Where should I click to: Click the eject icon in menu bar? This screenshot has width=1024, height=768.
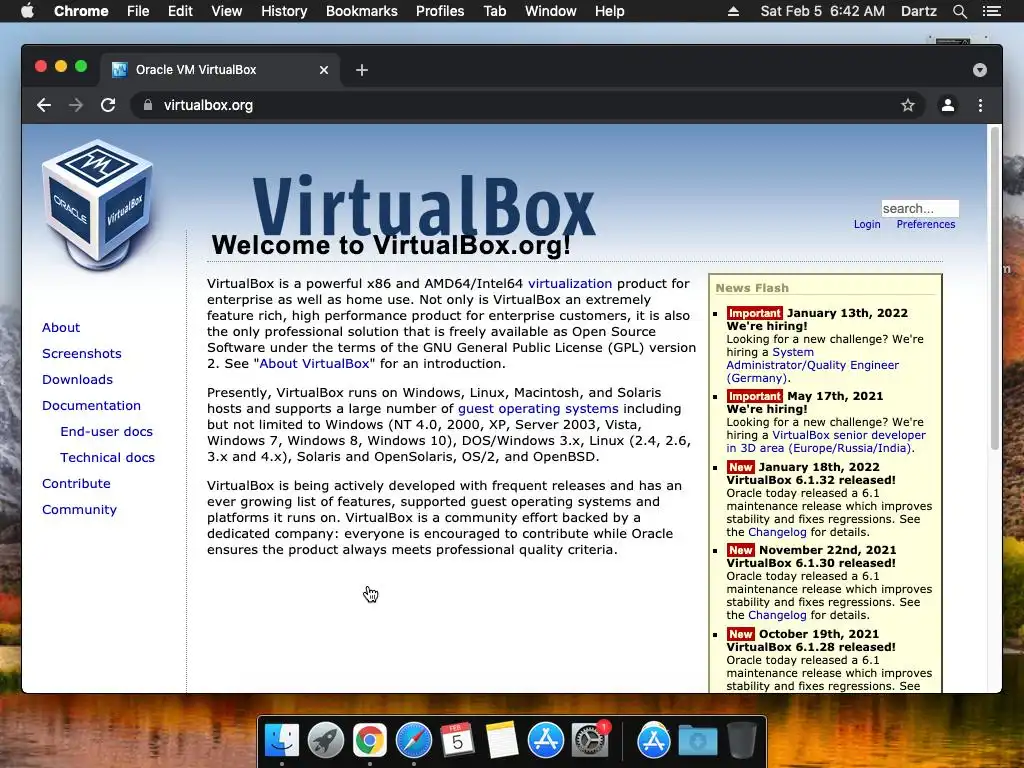click(x=733, y=11)
